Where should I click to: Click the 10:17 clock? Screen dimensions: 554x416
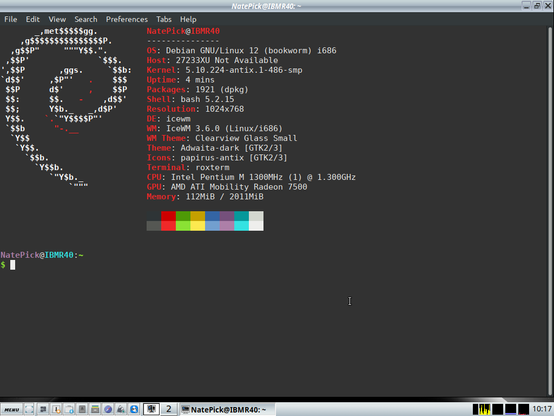(542, 409)
